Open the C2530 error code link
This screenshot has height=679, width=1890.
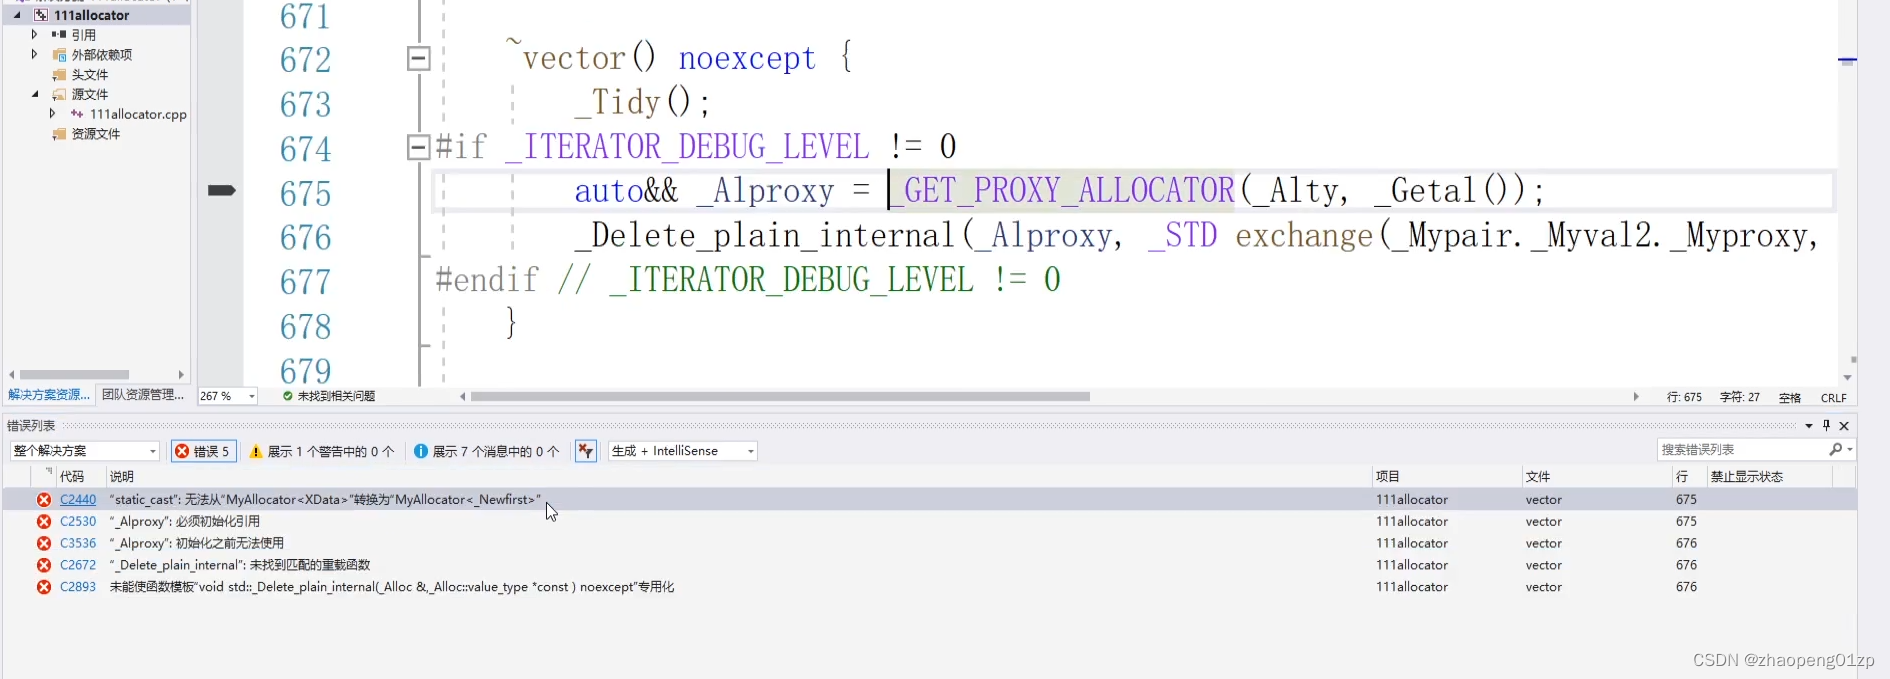[x=78, y=521]
